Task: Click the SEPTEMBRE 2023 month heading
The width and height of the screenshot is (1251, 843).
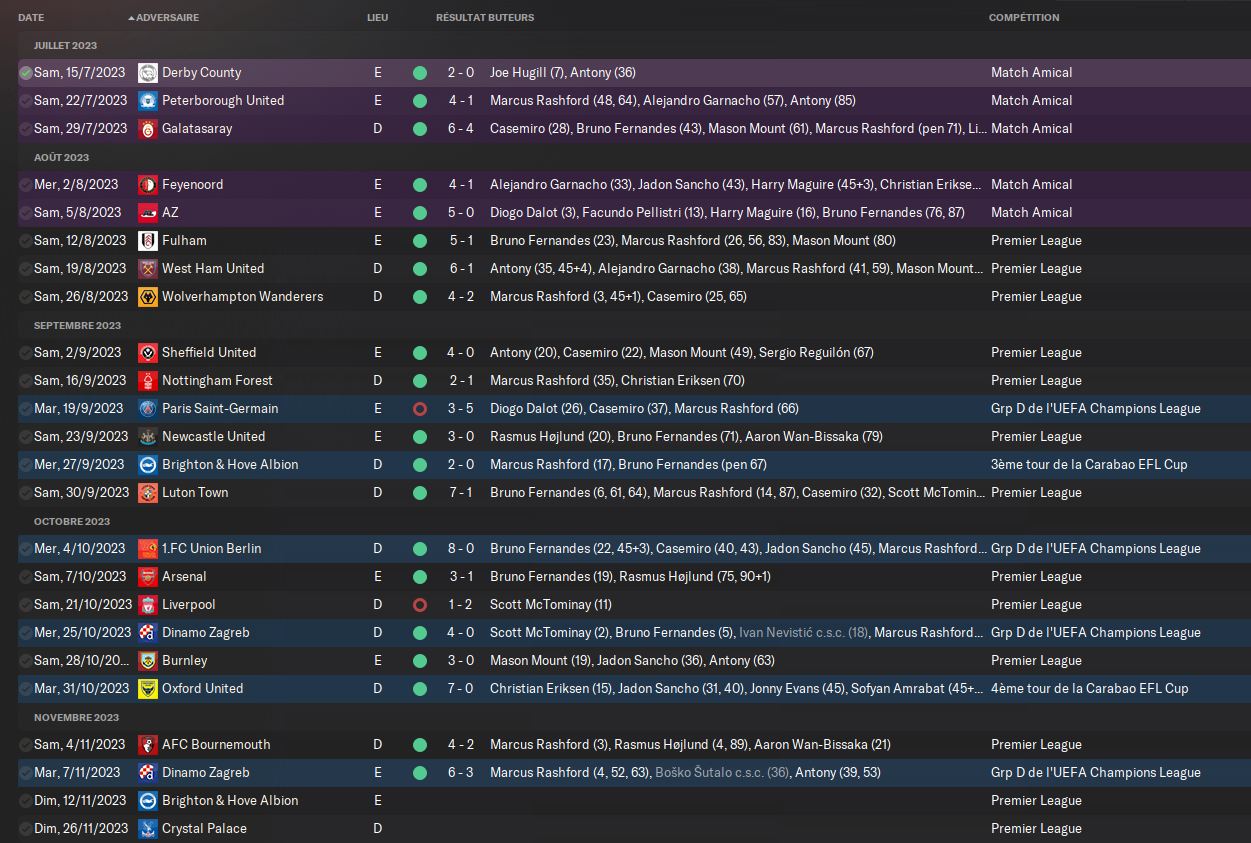Action: [77, 326]
